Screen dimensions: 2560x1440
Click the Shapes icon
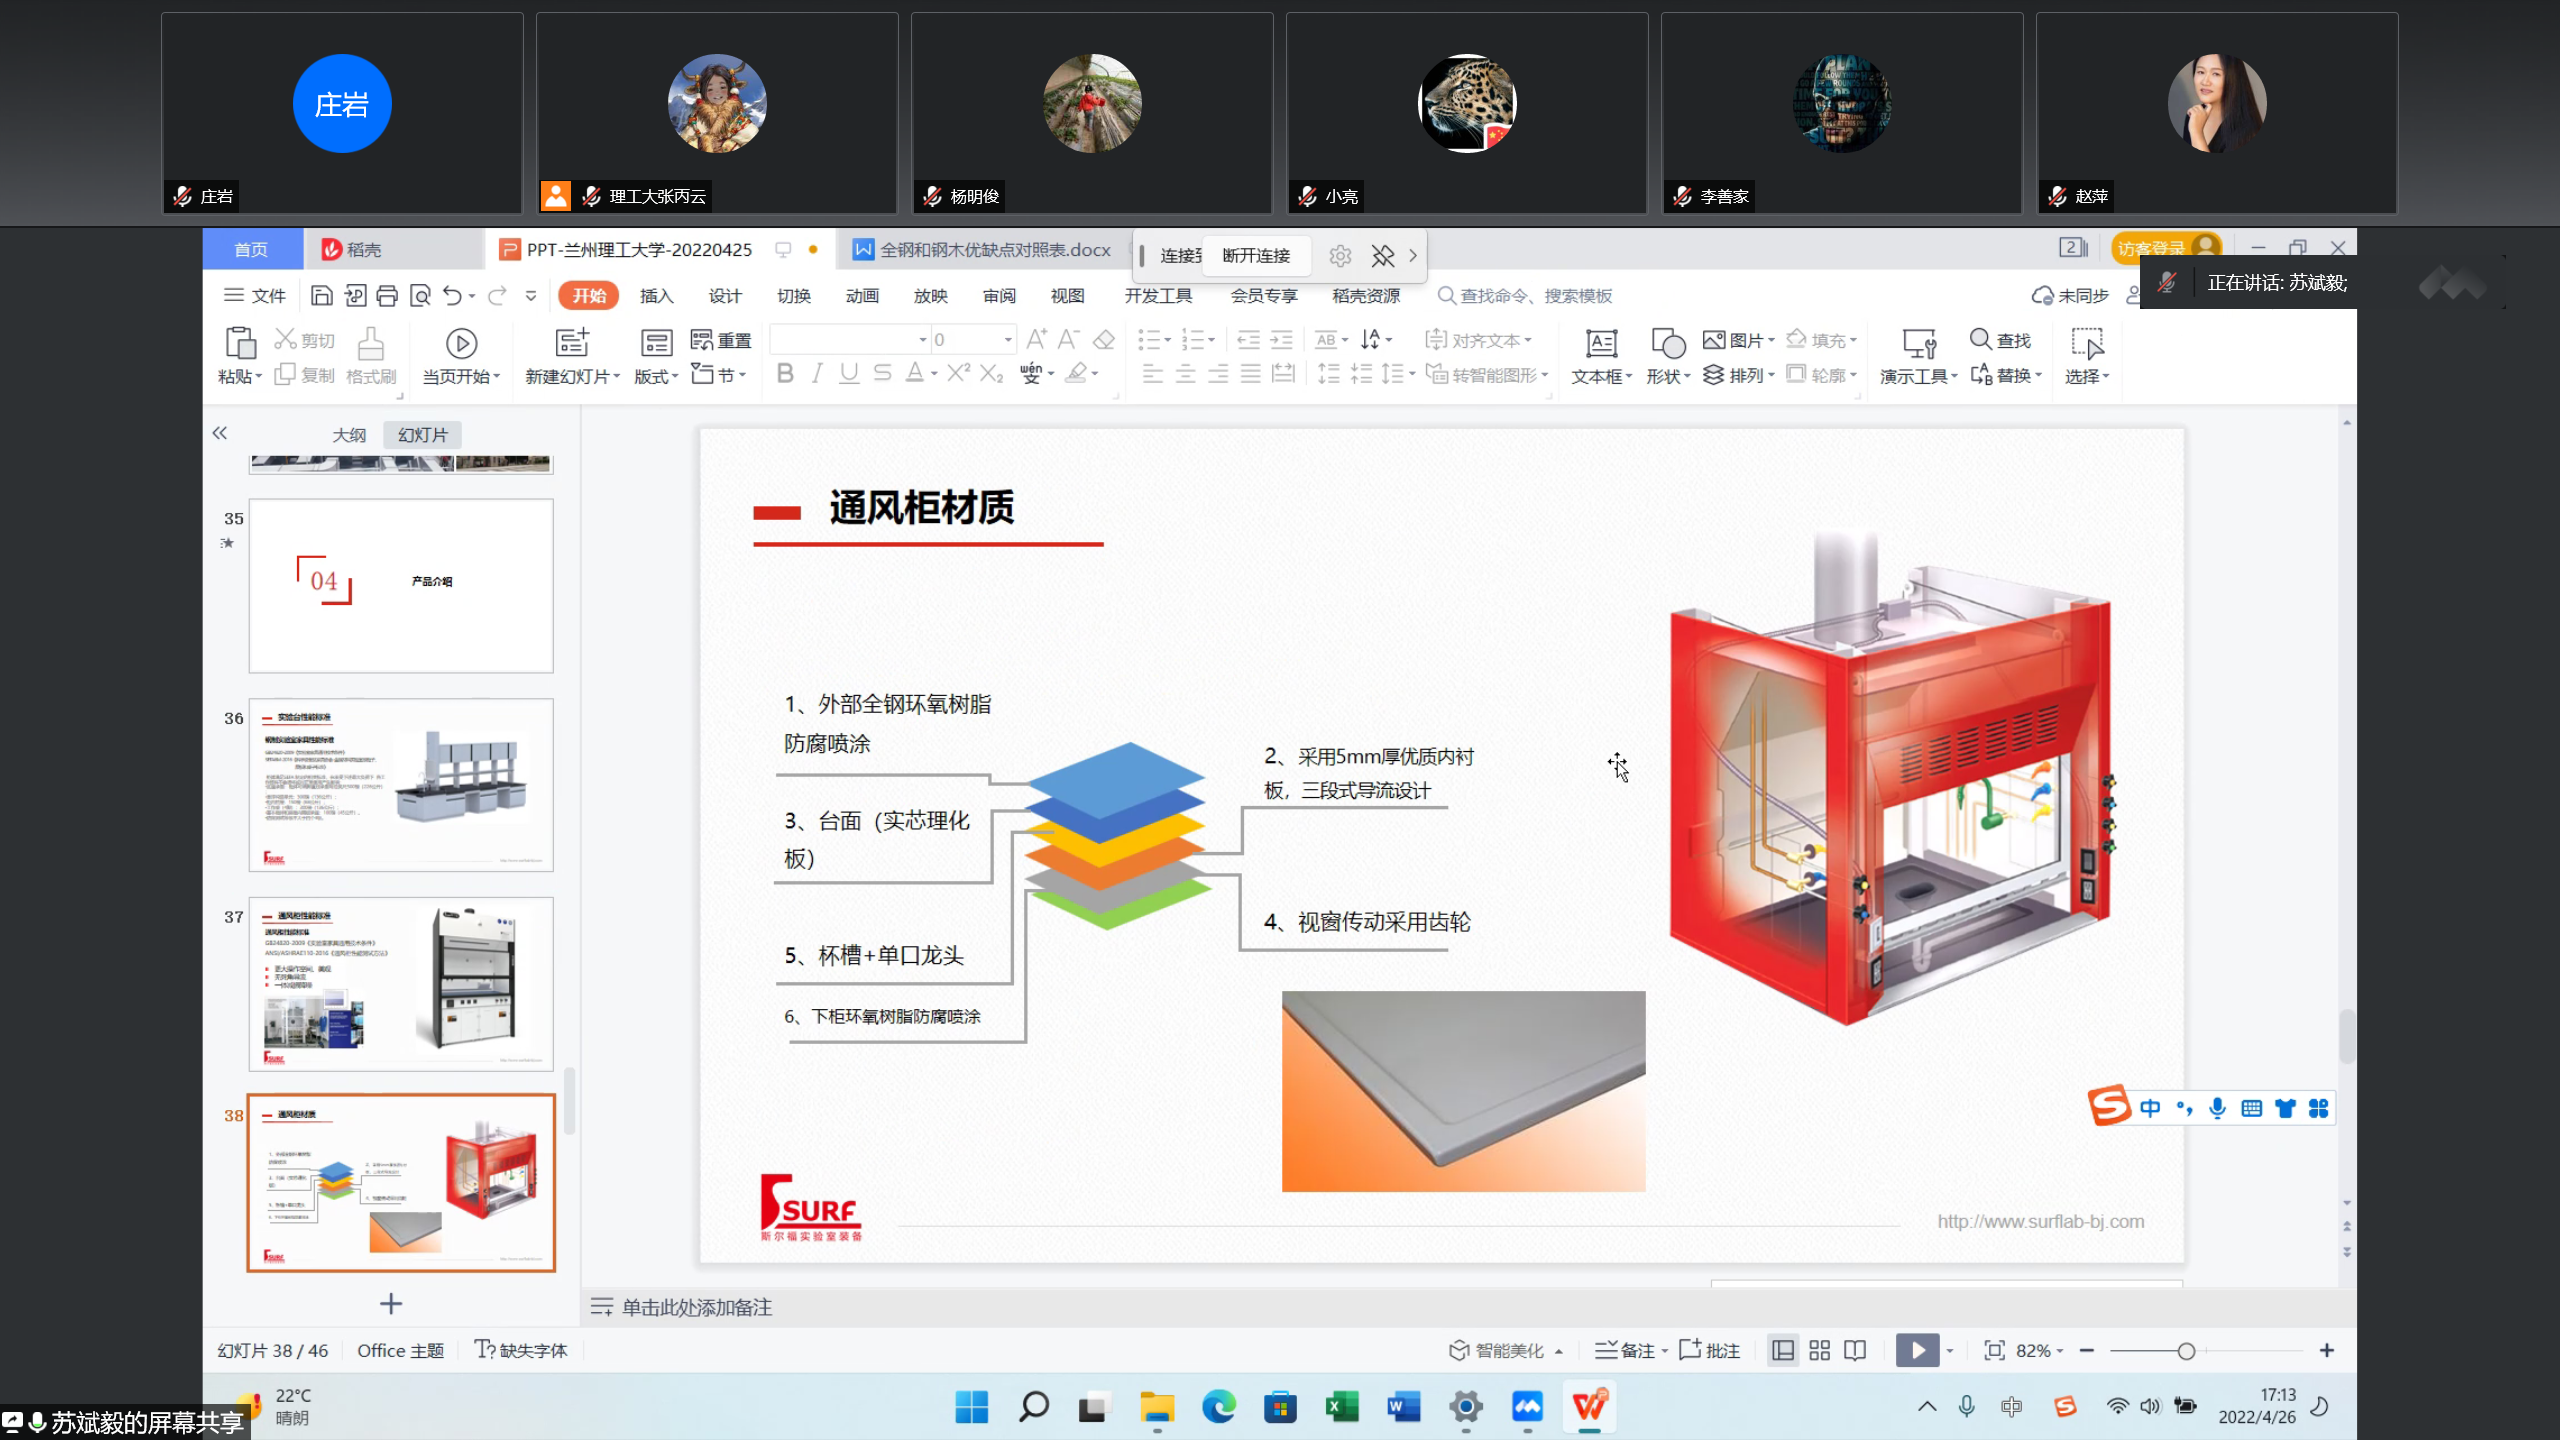[x=1666, y=343]
